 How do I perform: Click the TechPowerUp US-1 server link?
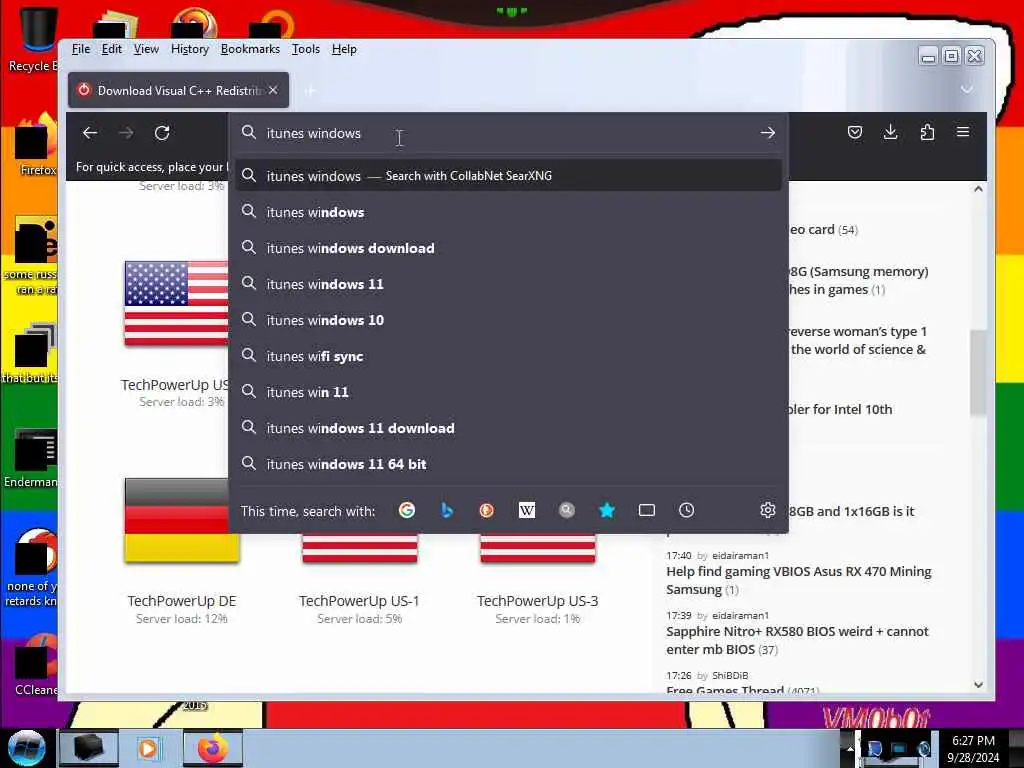click(359, 601)
